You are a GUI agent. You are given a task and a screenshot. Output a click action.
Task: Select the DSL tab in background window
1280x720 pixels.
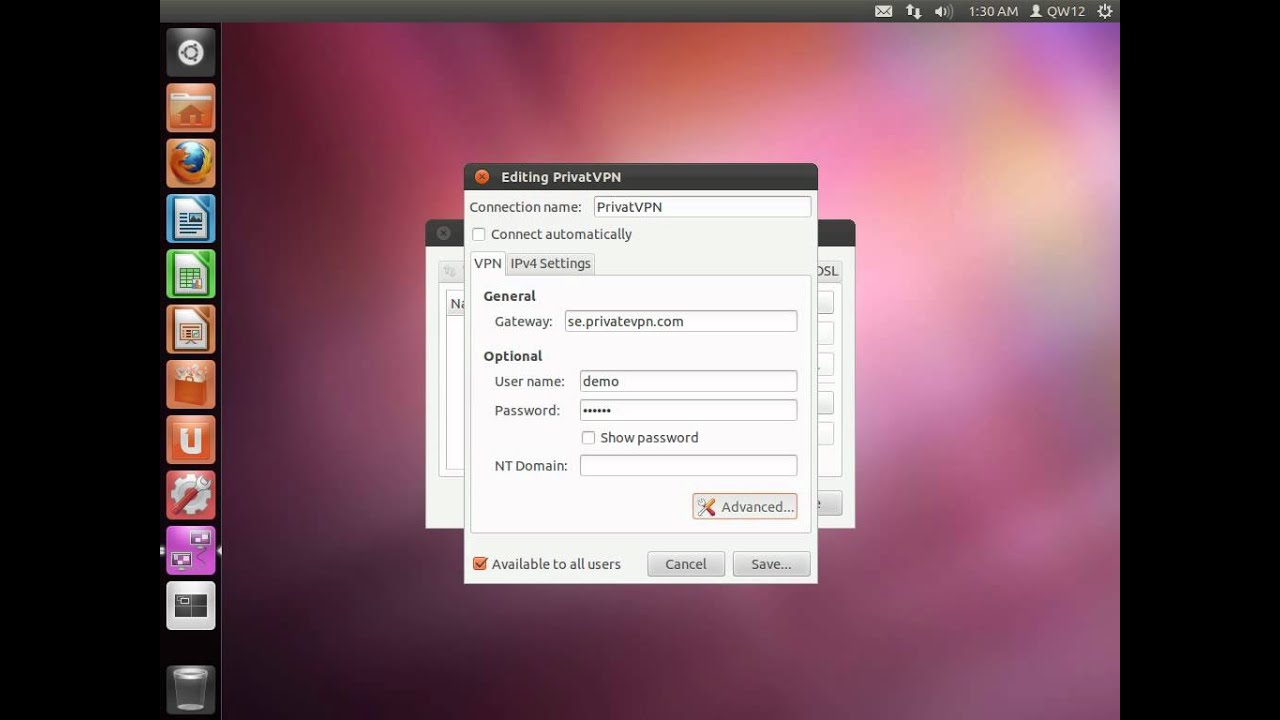[x=827, y=271]
